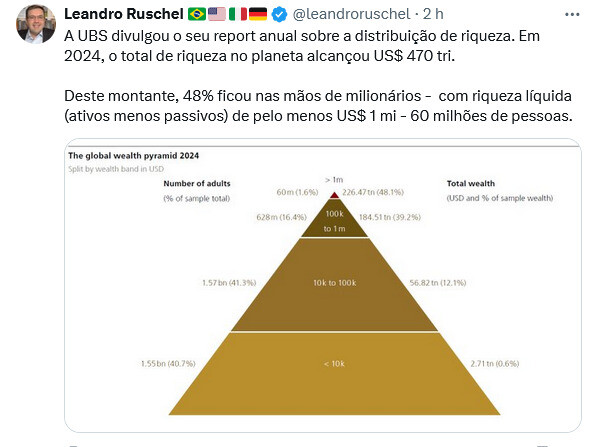
Task: Click the Leandro Ruschel display name
Action: tap(124, 14)
